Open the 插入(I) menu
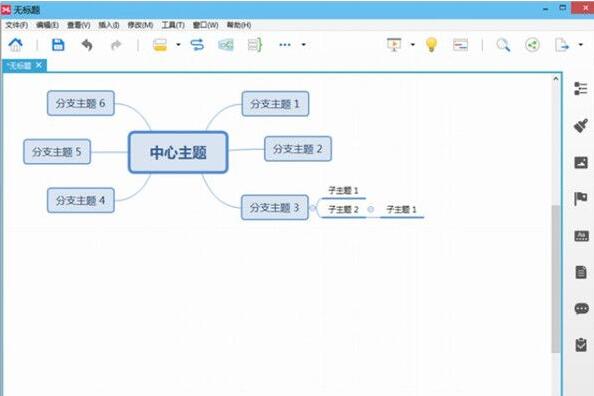The width and height of the screenshot is (594, 396). 109,25
